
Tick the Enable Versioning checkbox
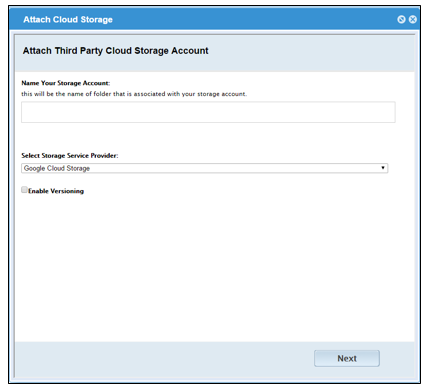click(x=24, y=190)
